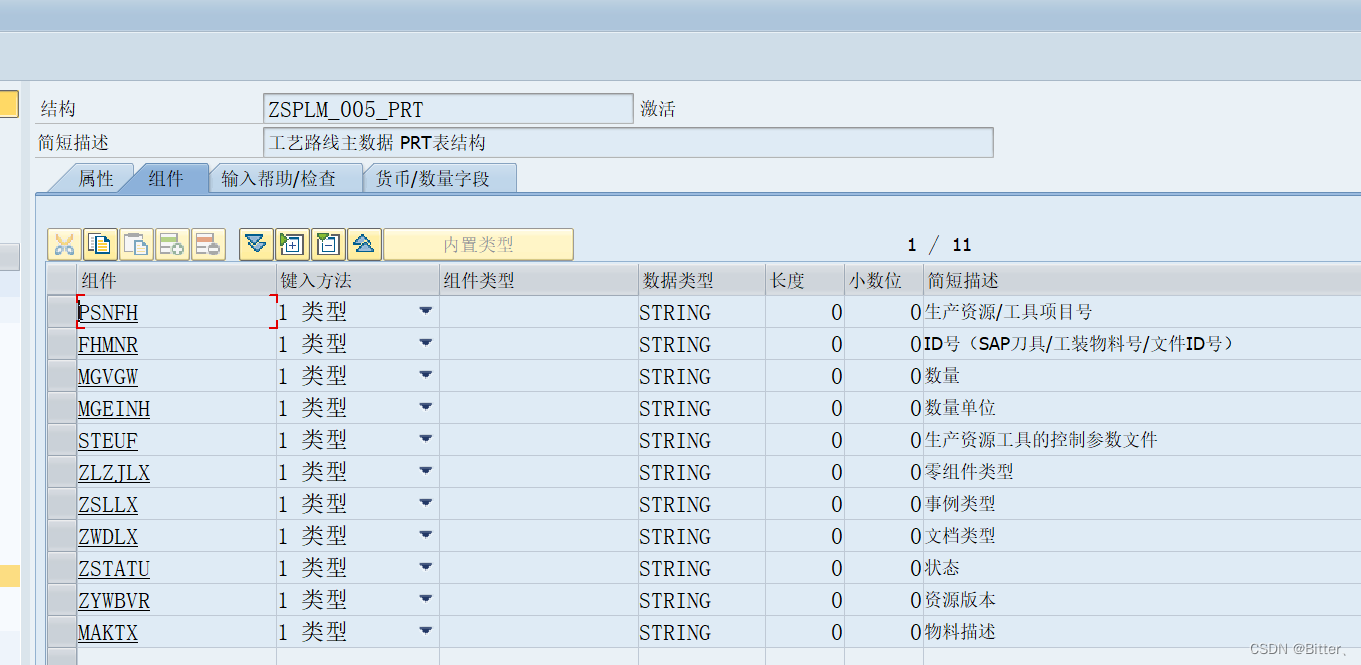Insert a new row with the green plus icon
This screenshot has height=665, width=1361.
(x=171, y=243)
